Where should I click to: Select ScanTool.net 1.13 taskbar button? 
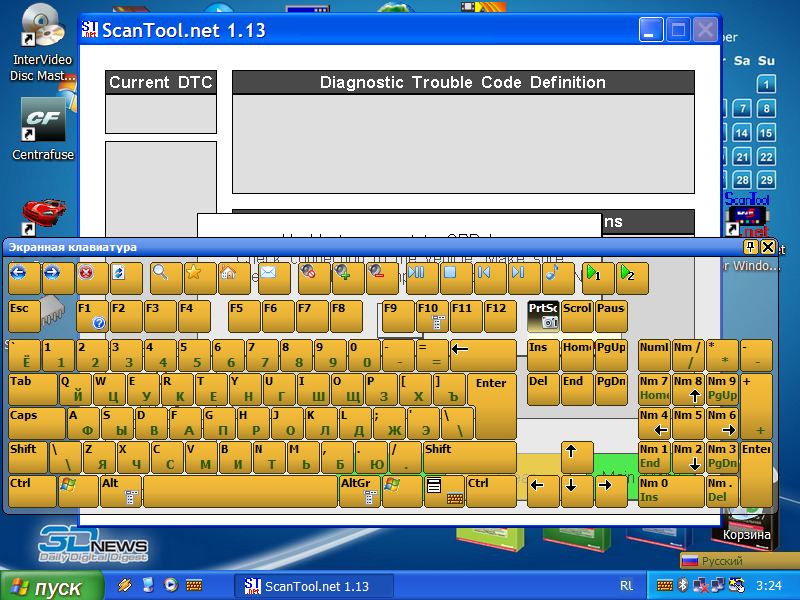pos(313,586)
